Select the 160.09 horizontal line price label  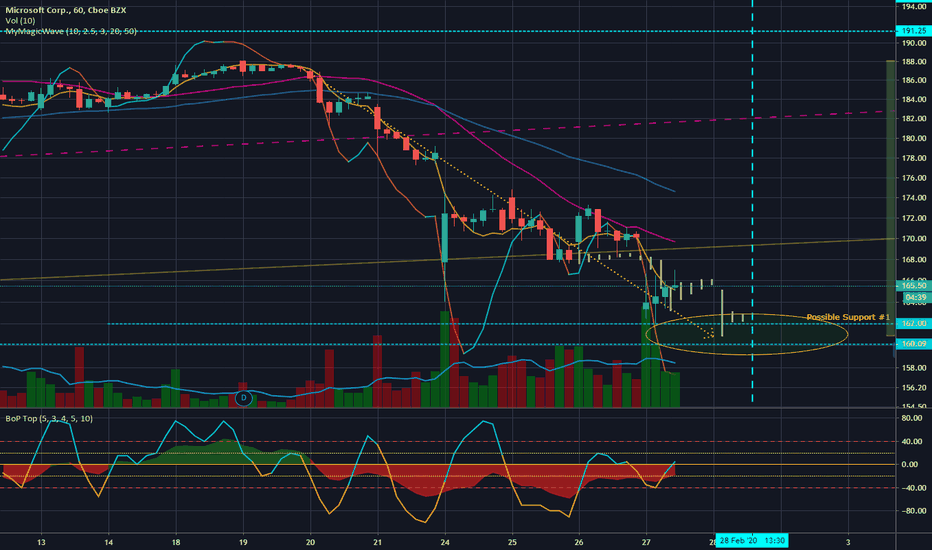(x=914, y=344)
